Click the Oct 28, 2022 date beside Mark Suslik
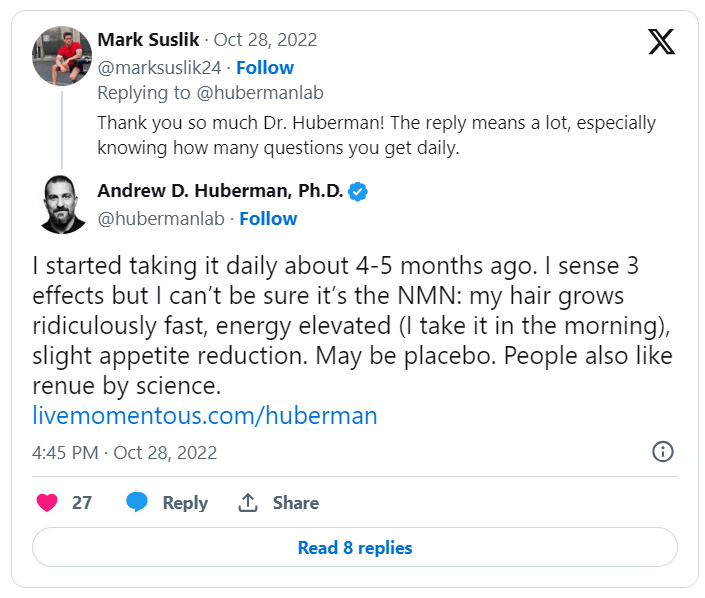Image resolution: width=705 pixels, height=598 pixels. [267, 40]
